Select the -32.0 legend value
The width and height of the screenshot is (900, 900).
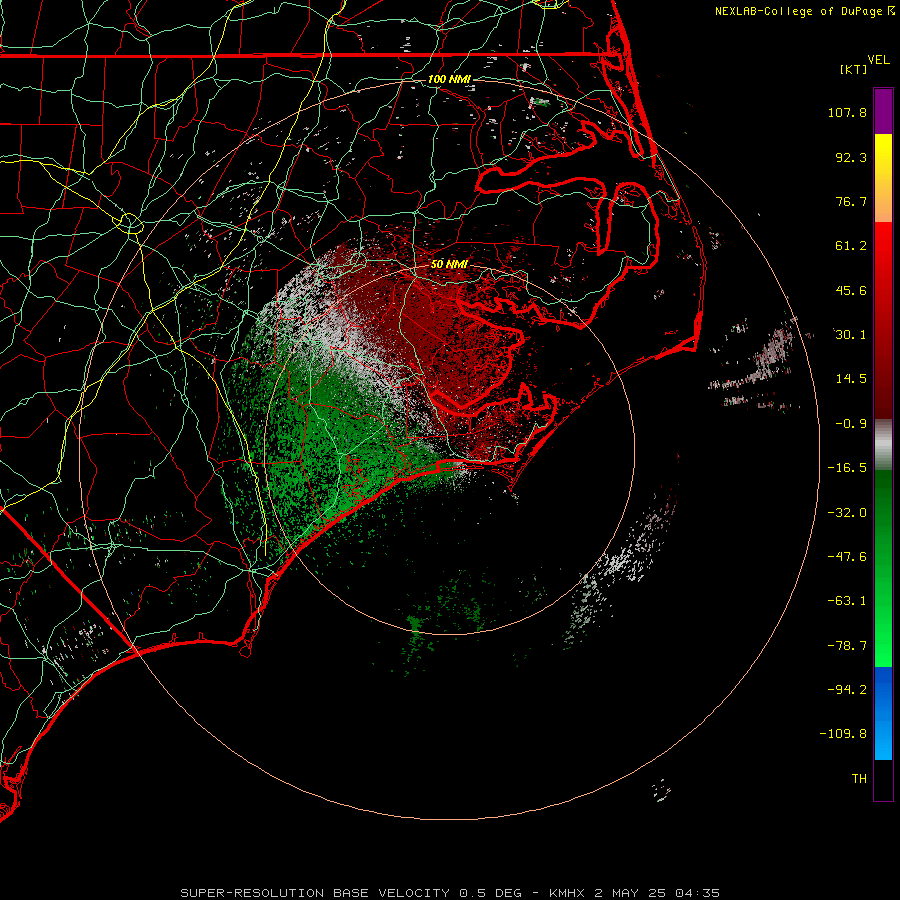[x=847, y=513]
